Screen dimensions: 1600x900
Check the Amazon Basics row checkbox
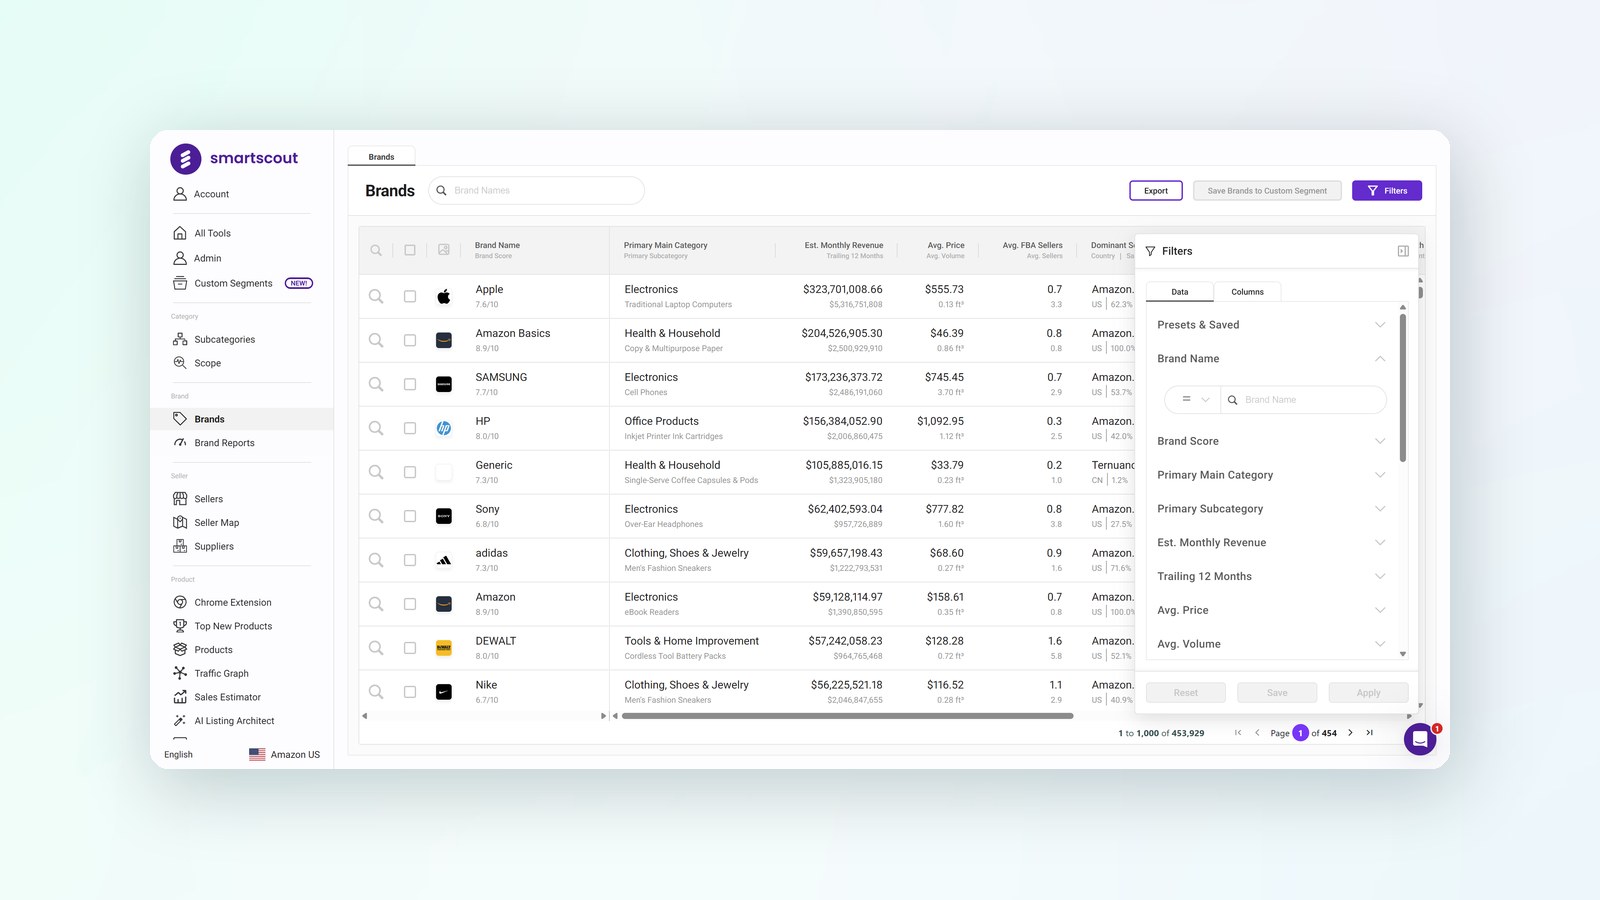410,340
